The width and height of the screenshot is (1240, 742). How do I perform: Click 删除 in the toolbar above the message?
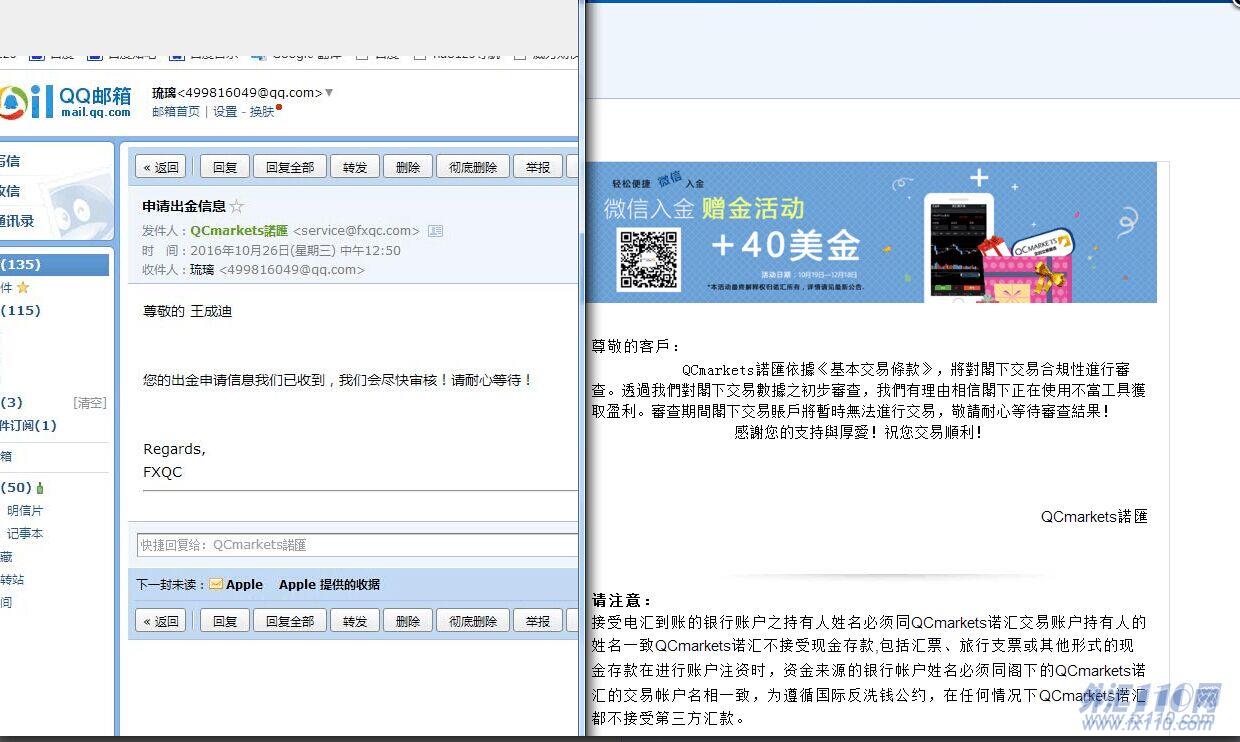point(408,167)
